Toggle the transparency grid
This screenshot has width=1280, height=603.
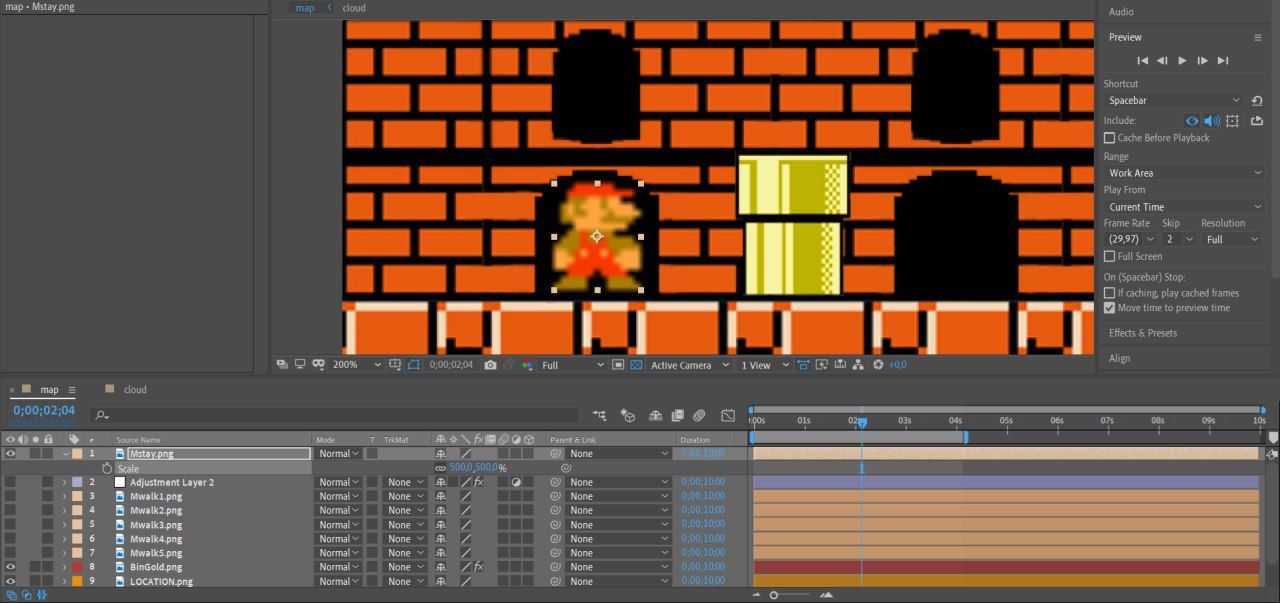(x=635, y=365)
